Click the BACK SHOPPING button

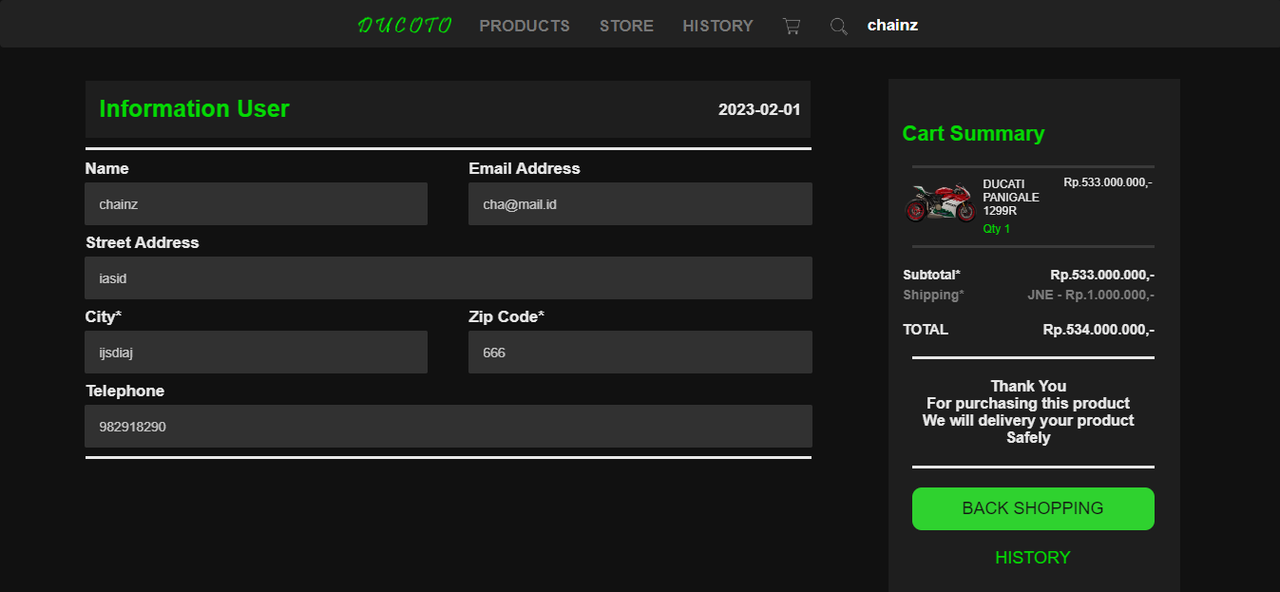pos(1033,509)
